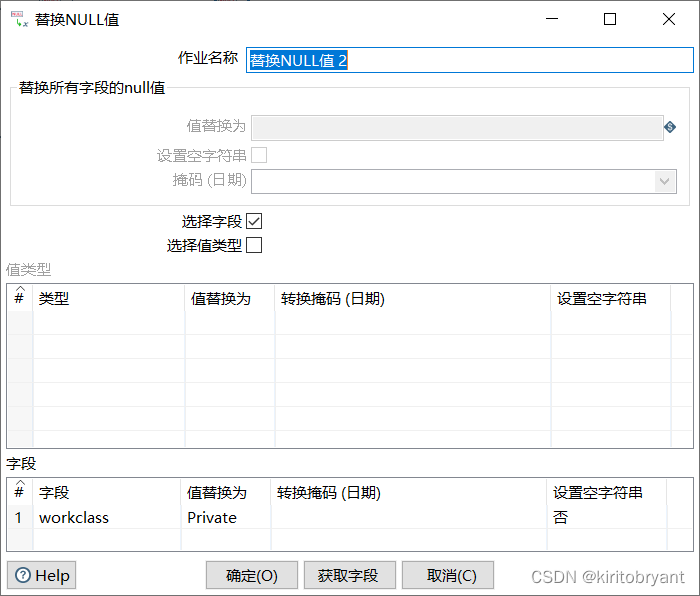Image resolution: width=700 pixels, height=596 pixels.
Task: Select row number 1 in fields table
Action: click(19, 517)
